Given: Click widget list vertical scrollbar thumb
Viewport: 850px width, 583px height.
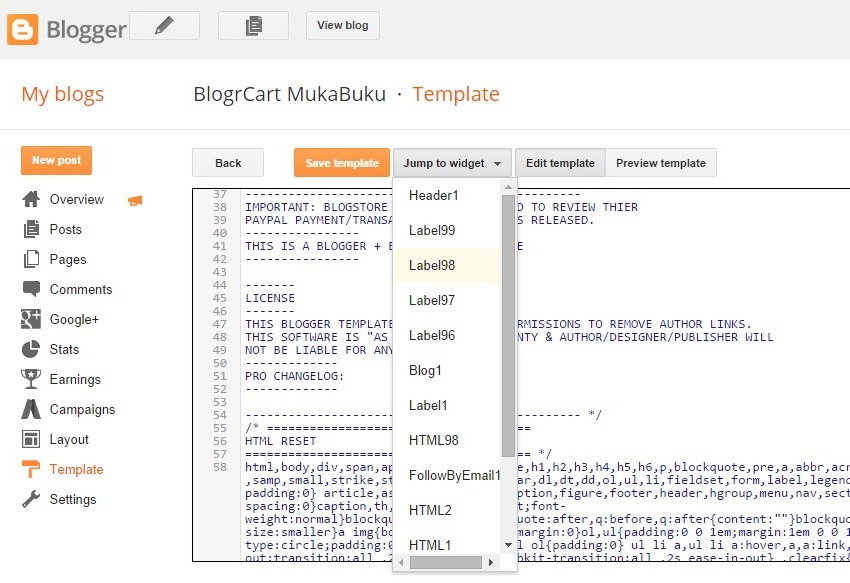Looking at the screenshot, I should coord(508,325).
